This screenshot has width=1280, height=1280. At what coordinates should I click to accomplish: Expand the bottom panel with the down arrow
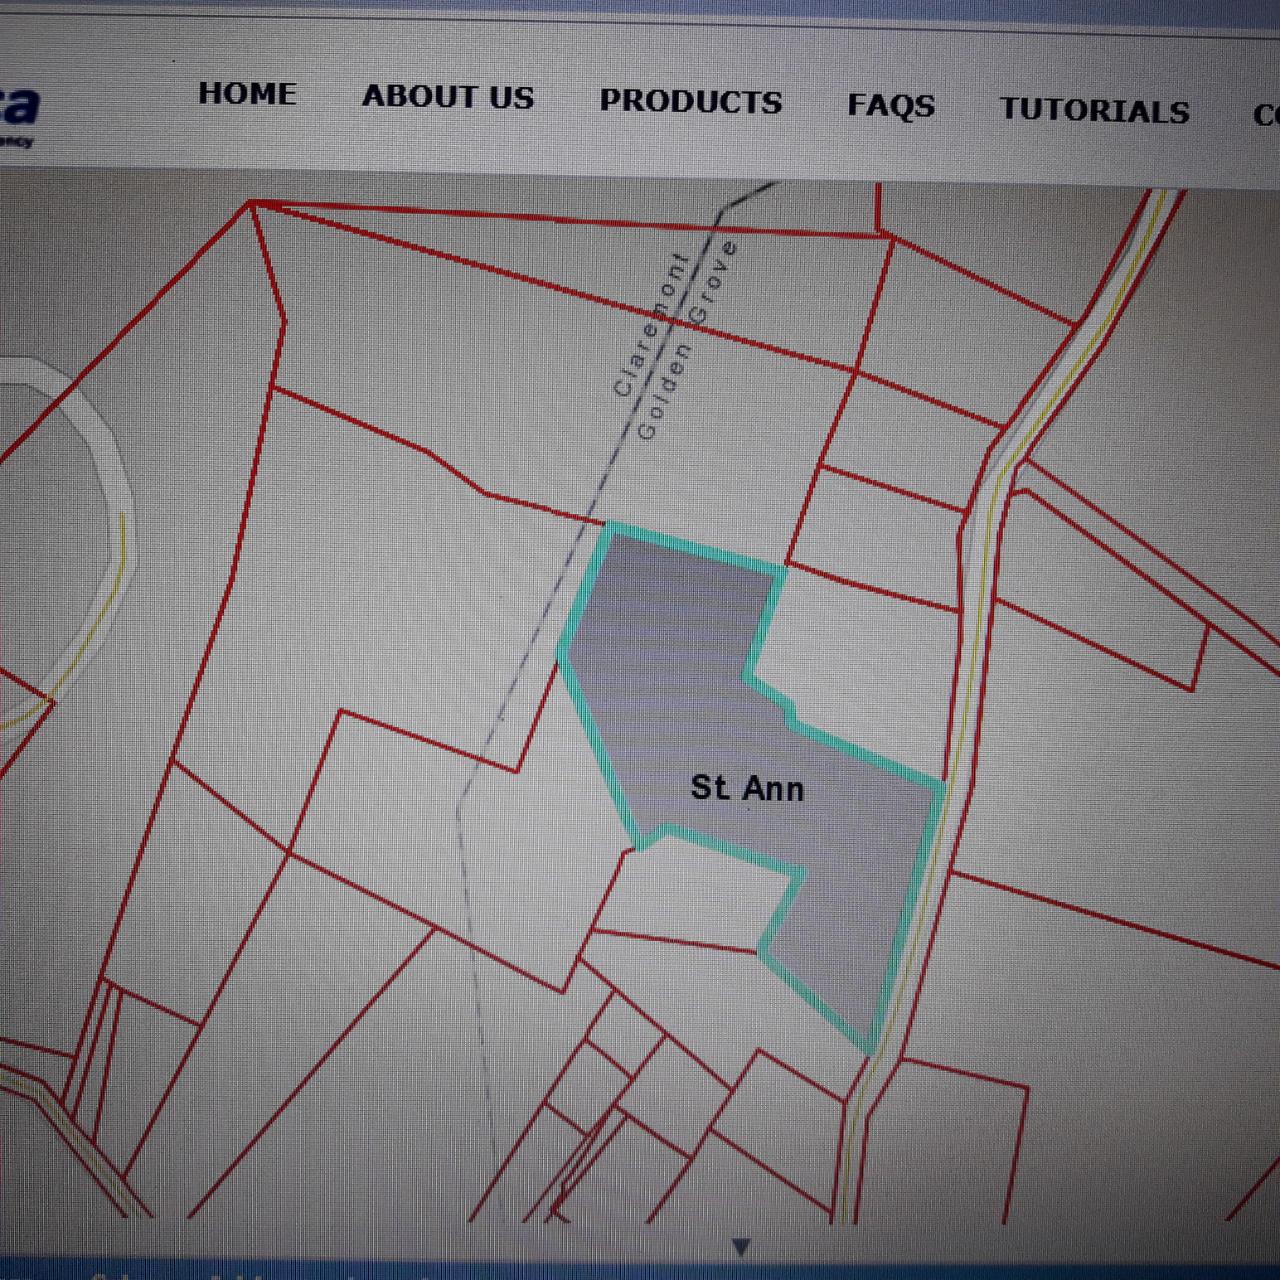tap(741, 1247)
